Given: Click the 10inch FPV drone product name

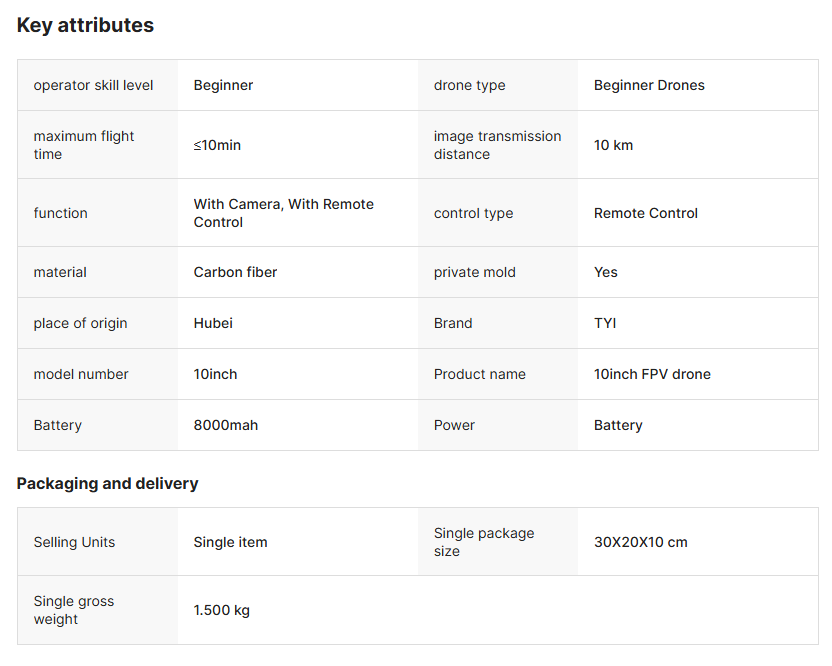Looking at the screenshot, I should click(652, 374).
